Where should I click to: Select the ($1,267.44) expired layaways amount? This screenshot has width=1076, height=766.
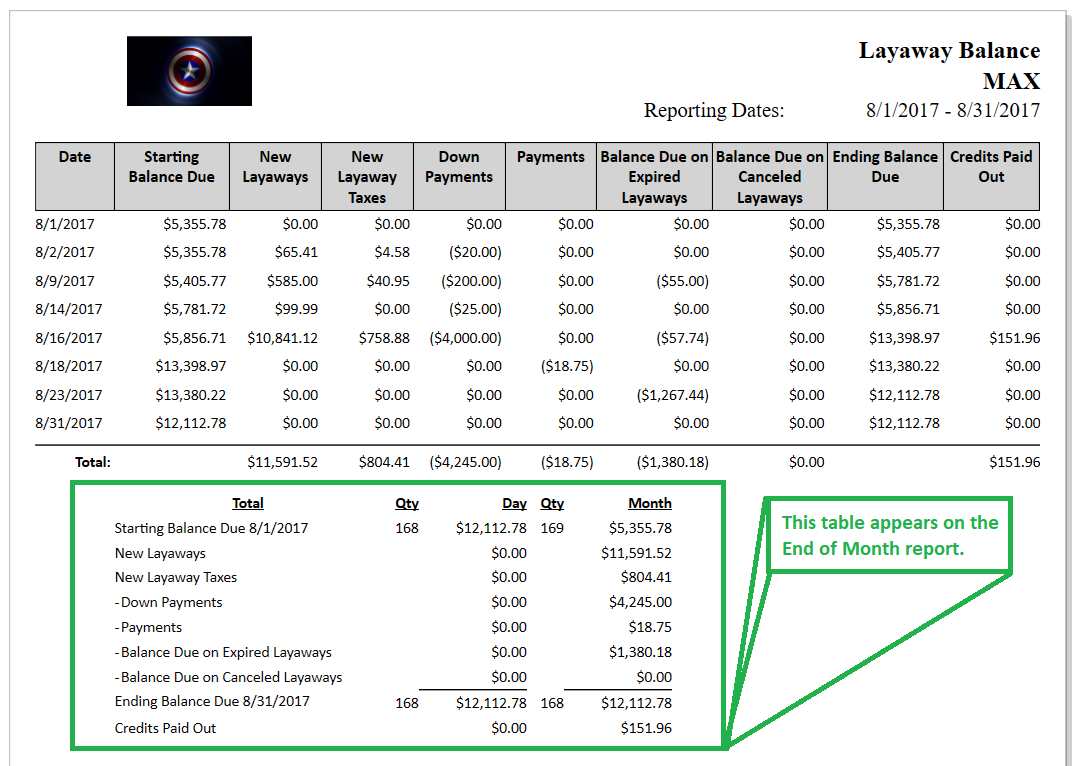[672, 395]
